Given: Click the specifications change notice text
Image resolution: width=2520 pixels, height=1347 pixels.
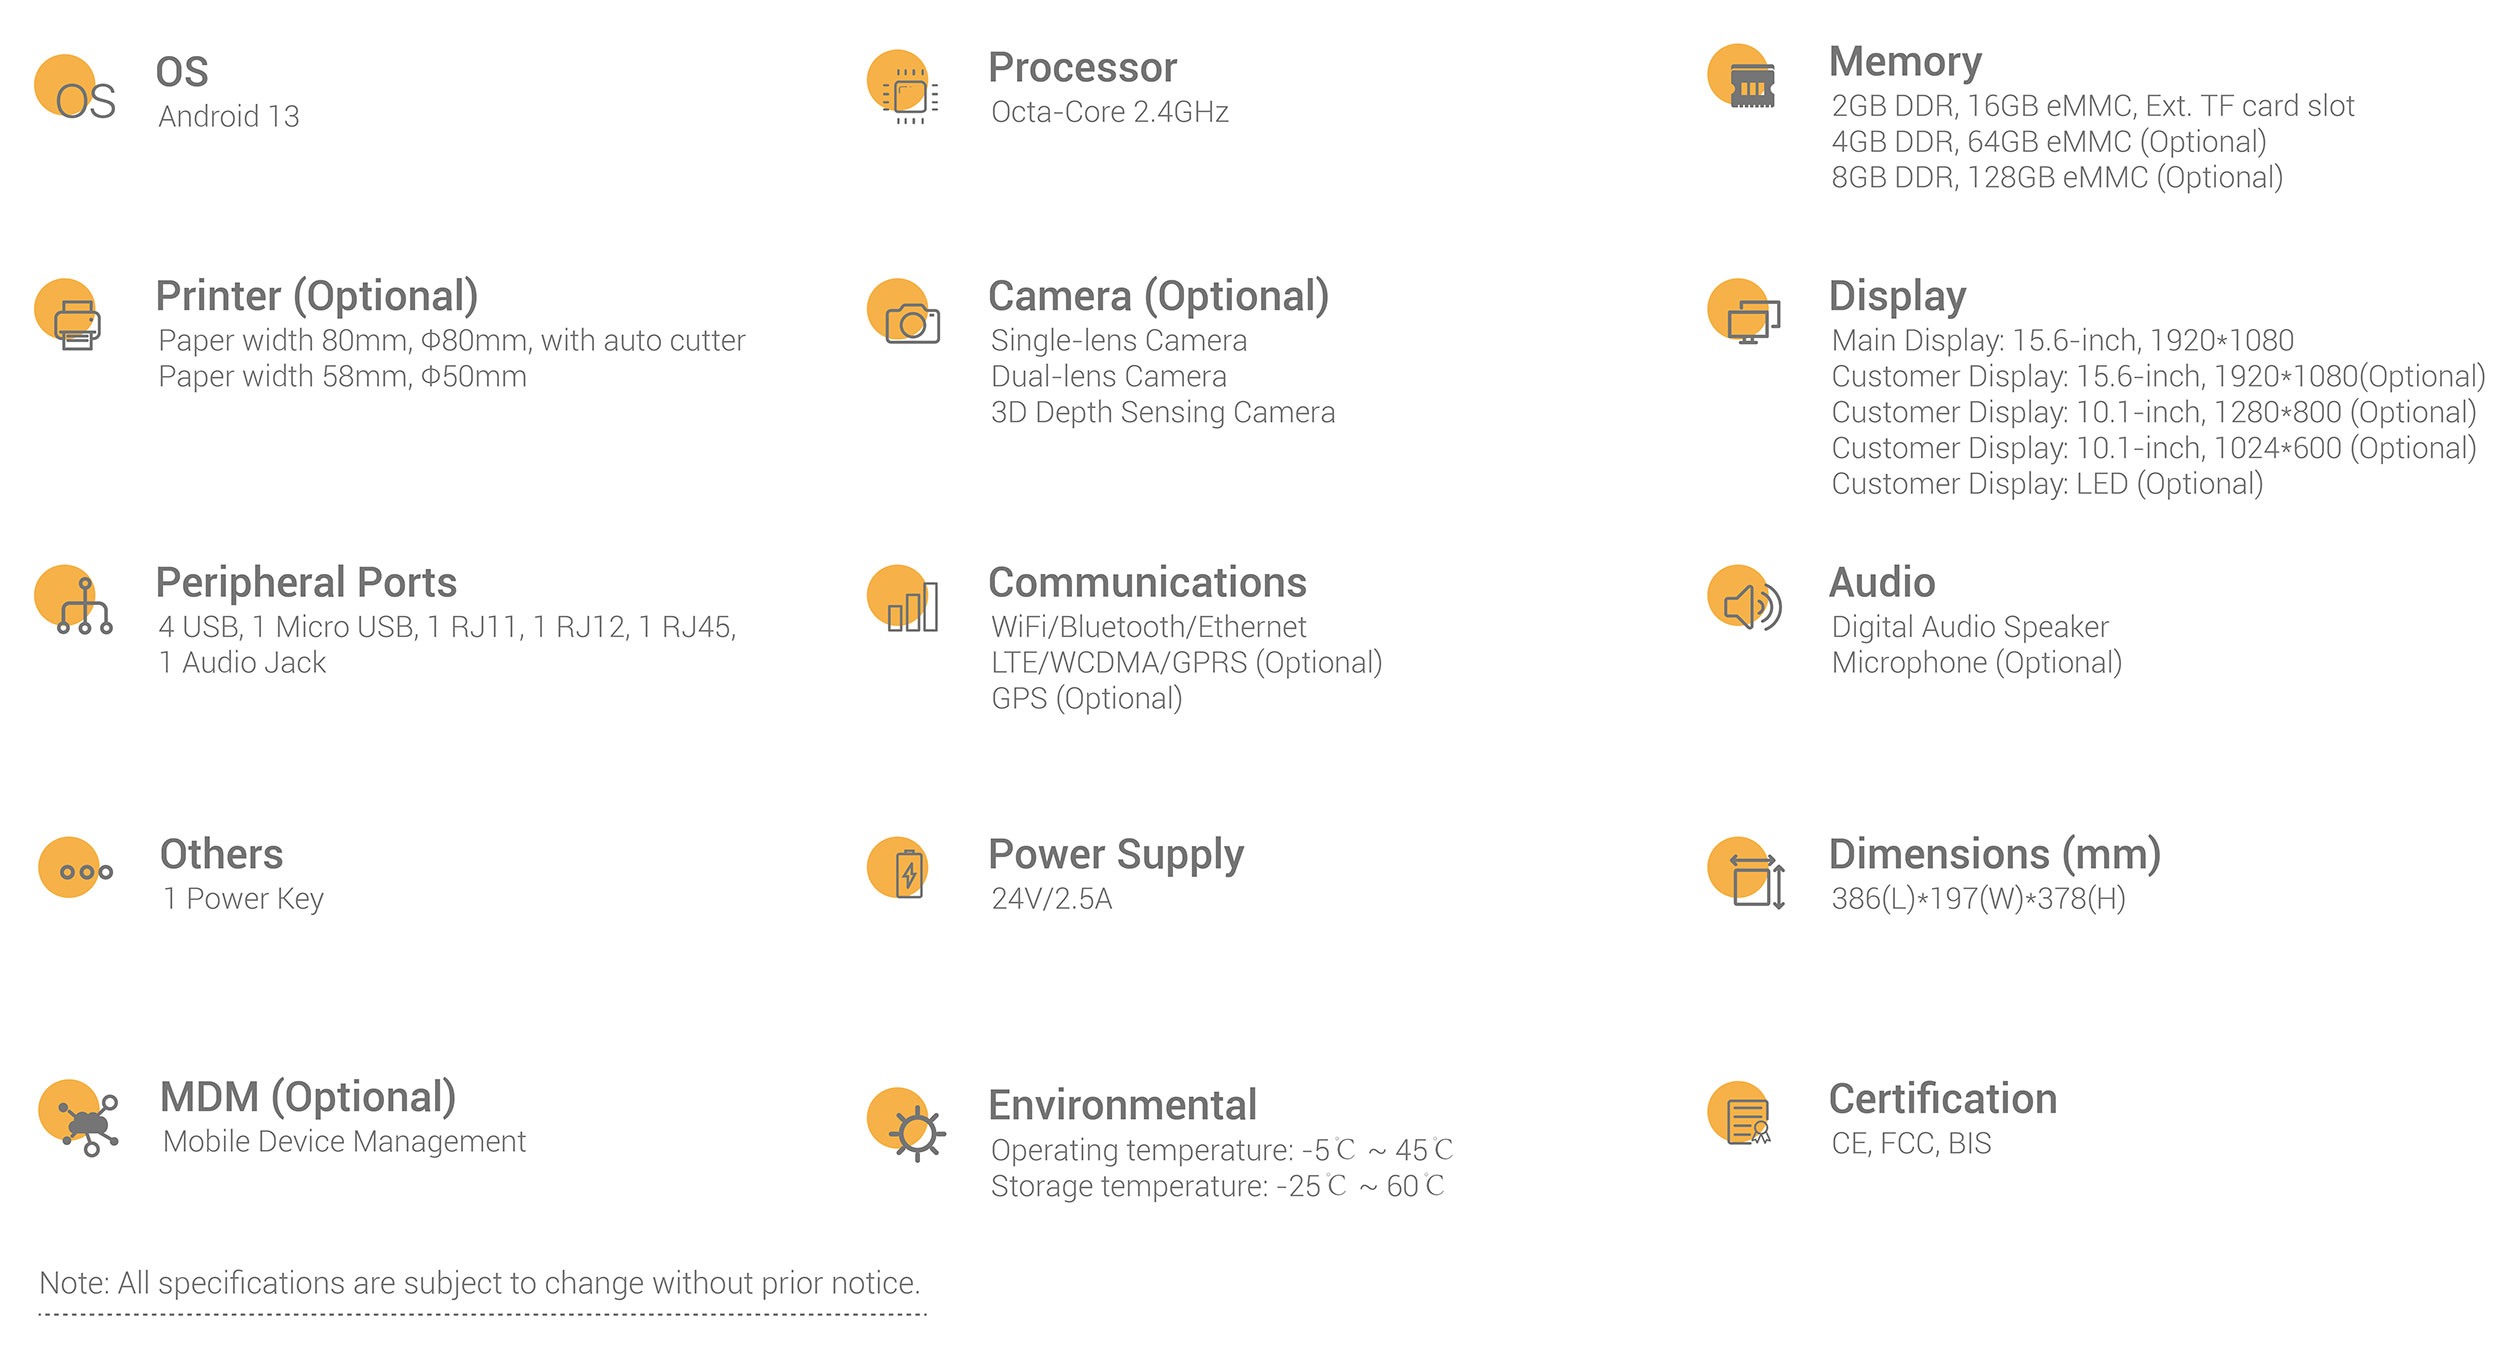Looking at the screenshot, I should coord(479,1283).
